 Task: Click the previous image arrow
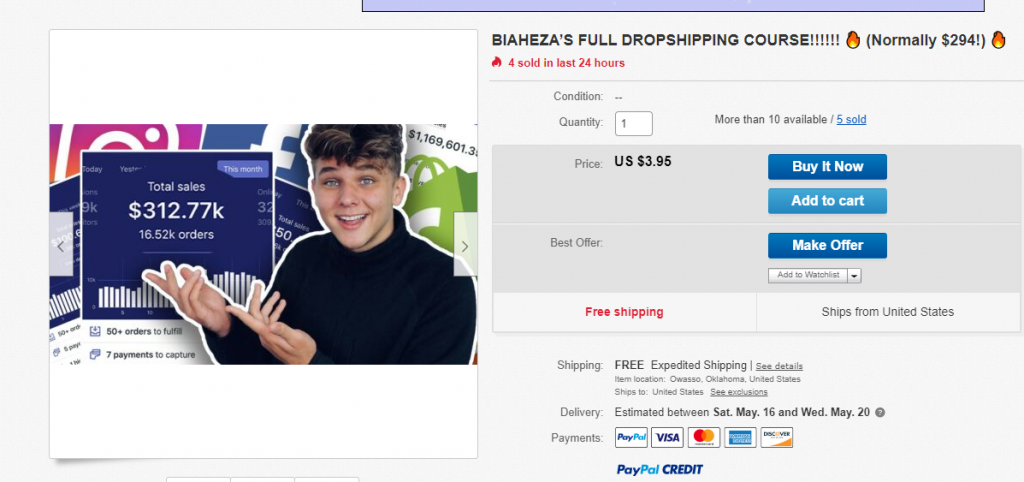(x=61, y=245)
